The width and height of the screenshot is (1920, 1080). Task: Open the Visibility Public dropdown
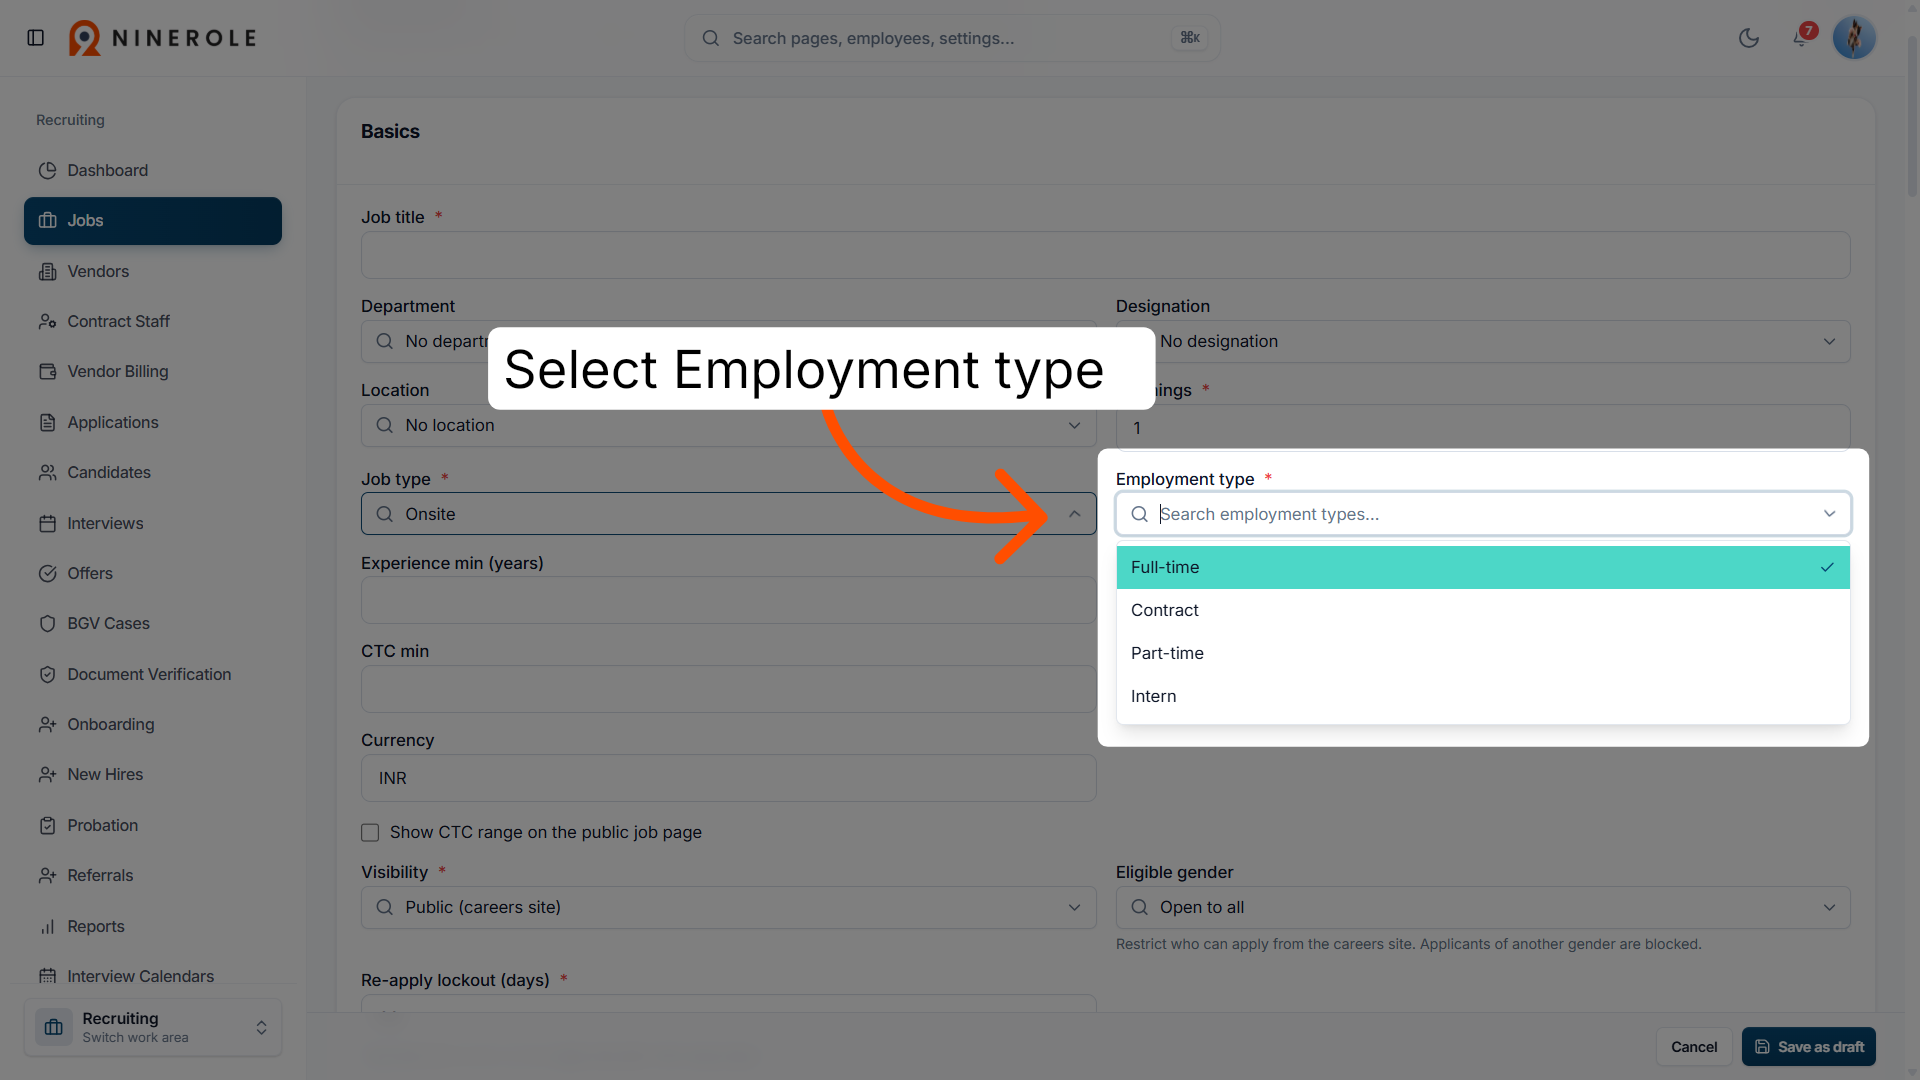pos(728,907)
